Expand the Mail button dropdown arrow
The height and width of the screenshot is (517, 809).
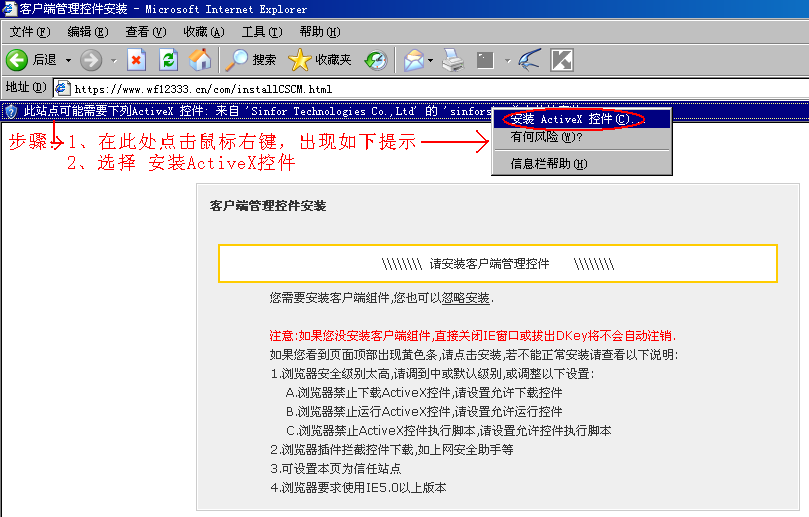click(430, 60)
